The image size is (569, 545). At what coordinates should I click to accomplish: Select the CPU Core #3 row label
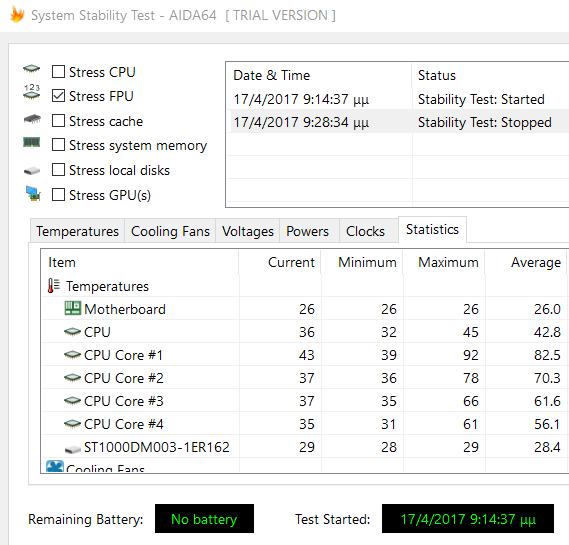tap(124, 401)
